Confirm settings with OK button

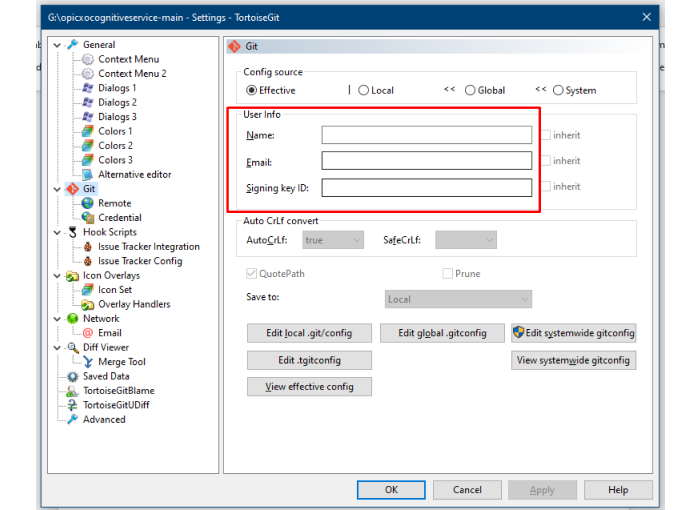tap(391, 490)
